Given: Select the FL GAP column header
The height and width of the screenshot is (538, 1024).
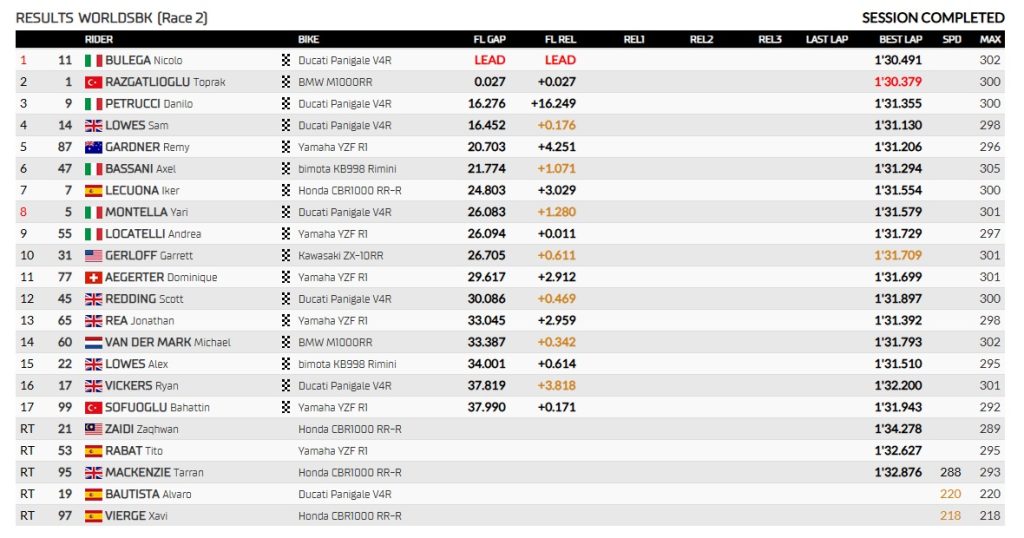Looking at the screenshot, I should (x=489, y=39).
